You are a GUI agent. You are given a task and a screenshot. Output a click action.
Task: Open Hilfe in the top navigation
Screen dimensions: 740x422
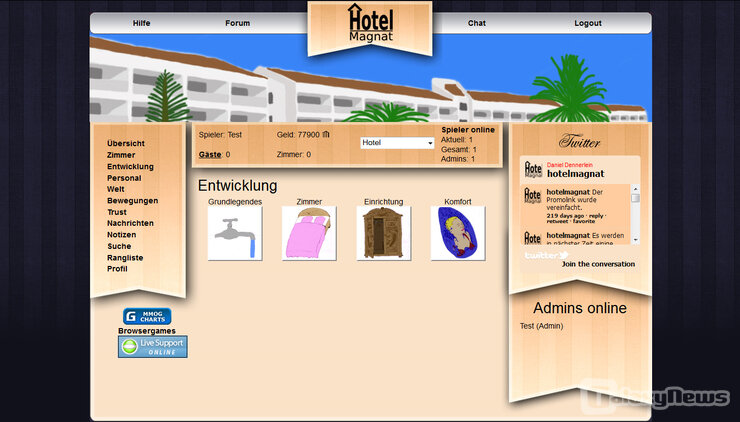[142, 23]
